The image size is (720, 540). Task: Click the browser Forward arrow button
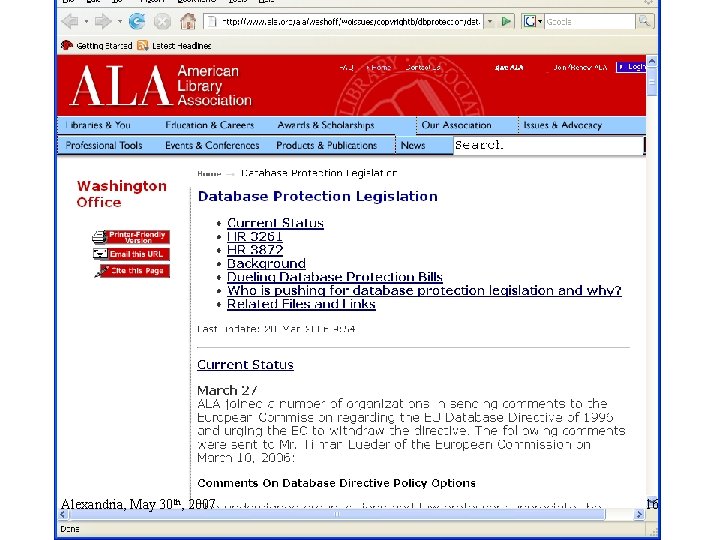[x=102, y=21]
